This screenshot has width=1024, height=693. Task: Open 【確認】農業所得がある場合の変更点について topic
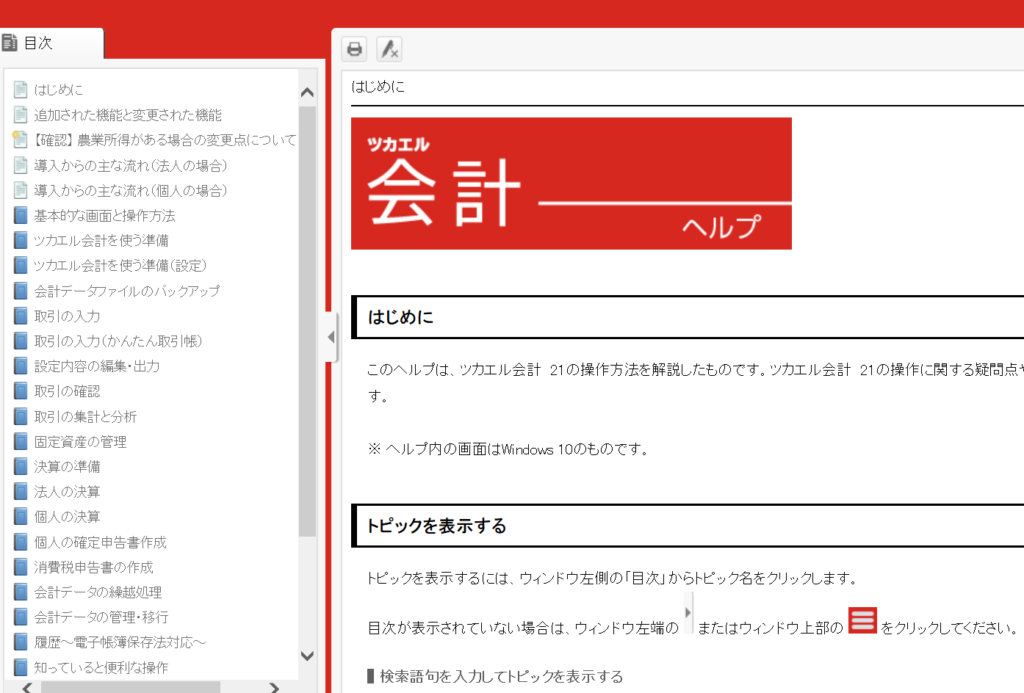click(164, 140)
